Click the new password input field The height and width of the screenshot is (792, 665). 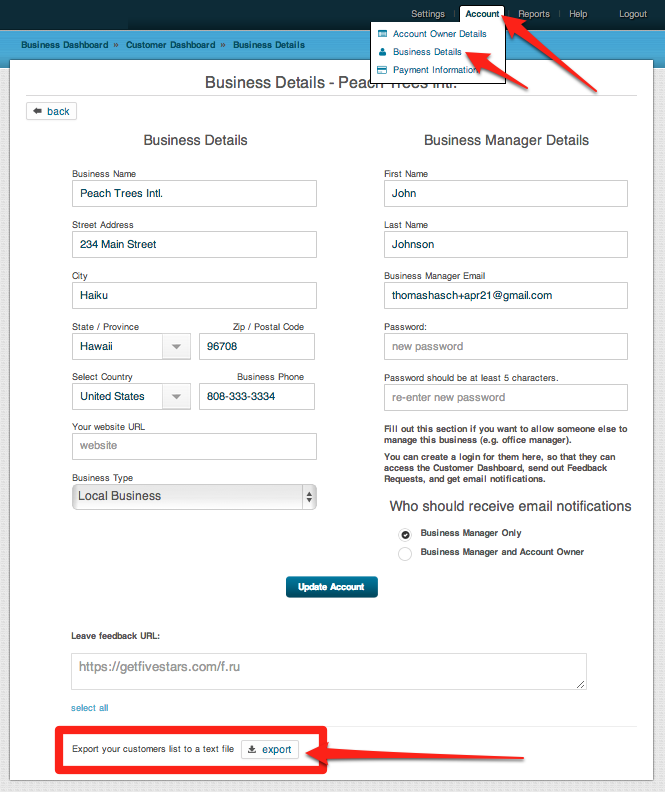click(505, 346)
